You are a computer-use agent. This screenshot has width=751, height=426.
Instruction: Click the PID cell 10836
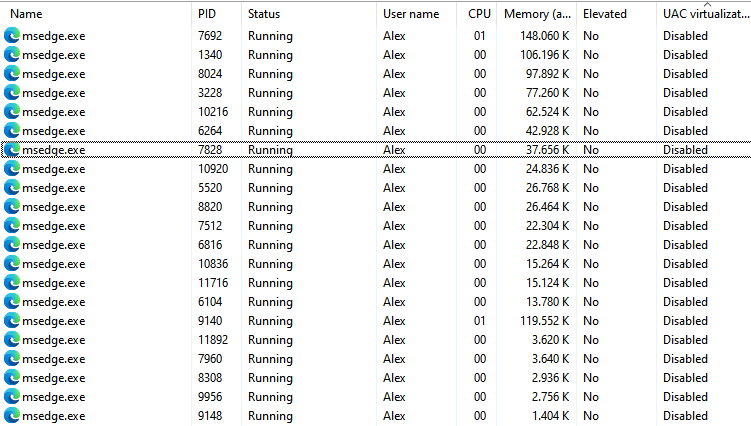pyautogui.click(x=213, y=264)
